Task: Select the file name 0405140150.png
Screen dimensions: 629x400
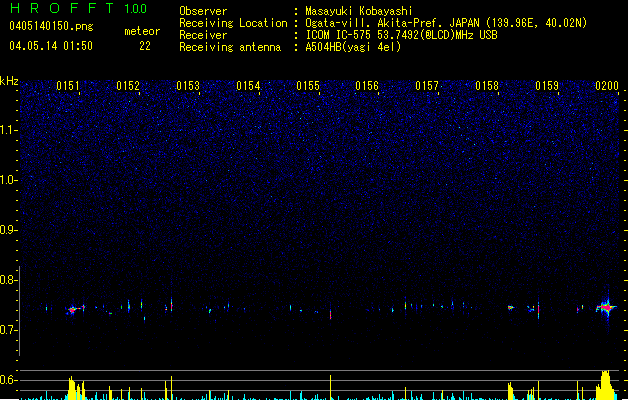Action: 51,26
